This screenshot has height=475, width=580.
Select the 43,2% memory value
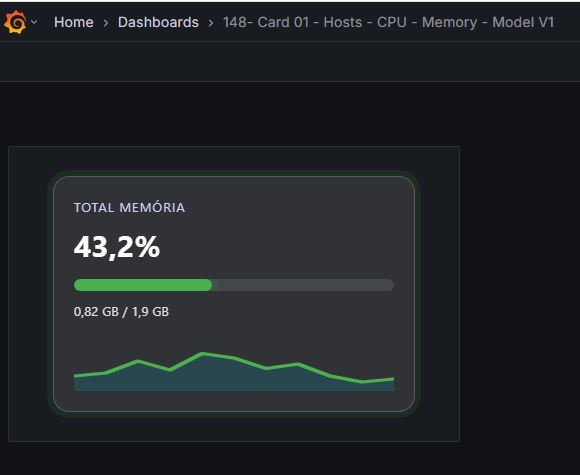(x=117, y=247)
